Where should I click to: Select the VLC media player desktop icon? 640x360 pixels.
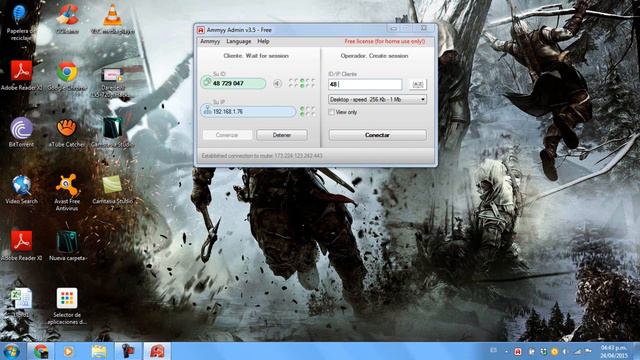(112, 19)
